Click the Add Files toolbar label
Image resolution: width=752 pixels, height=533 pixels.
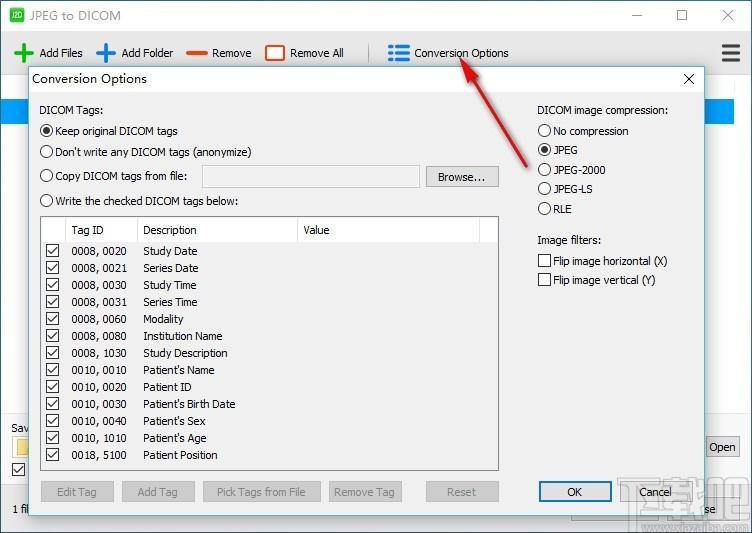click(61, 53)
